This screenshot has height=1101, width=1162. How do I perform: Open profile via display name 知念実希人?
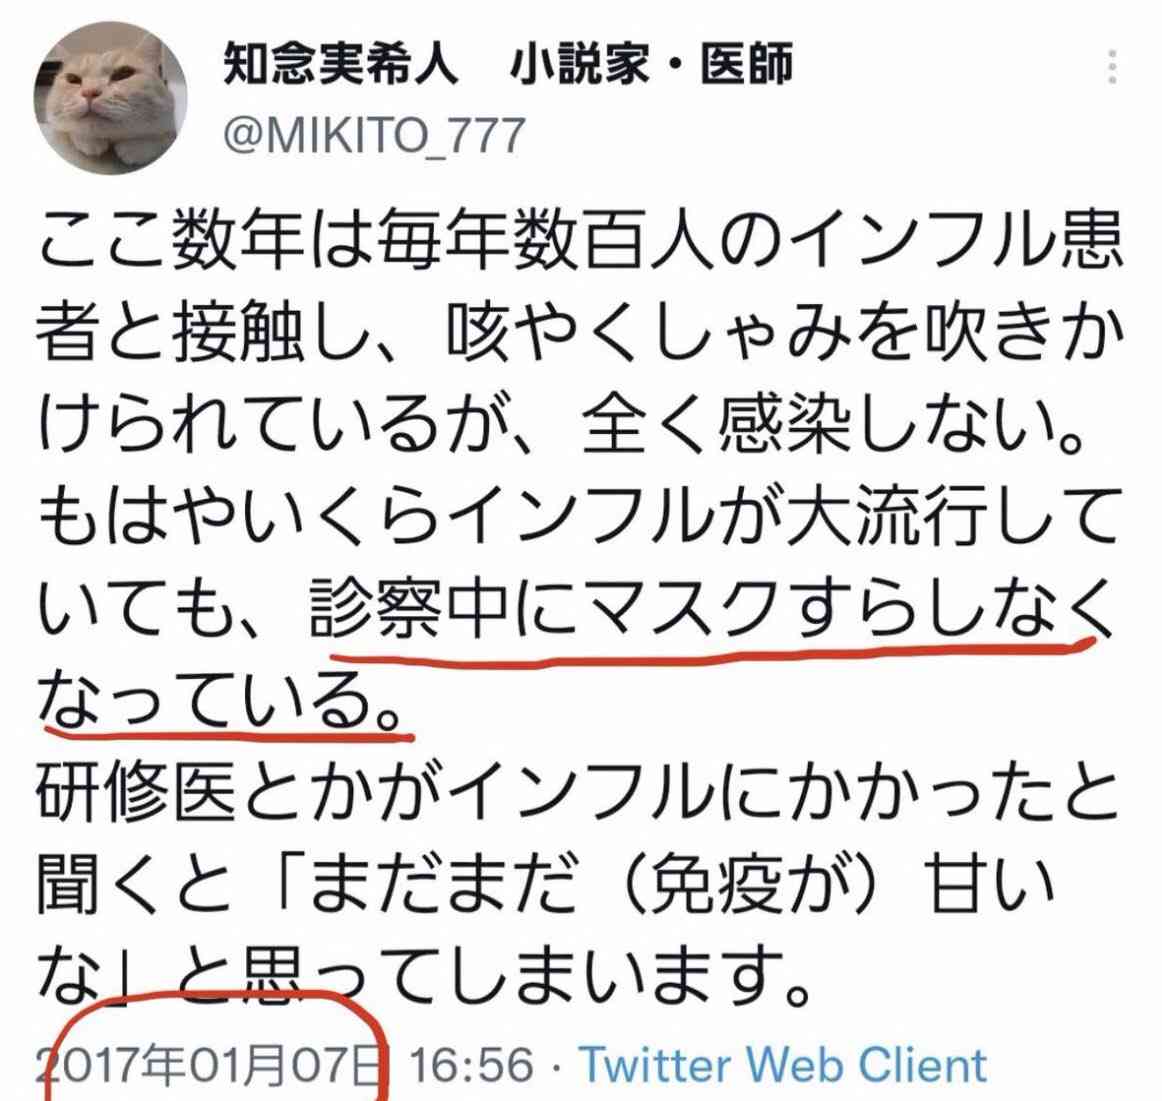tap(339, 63)
